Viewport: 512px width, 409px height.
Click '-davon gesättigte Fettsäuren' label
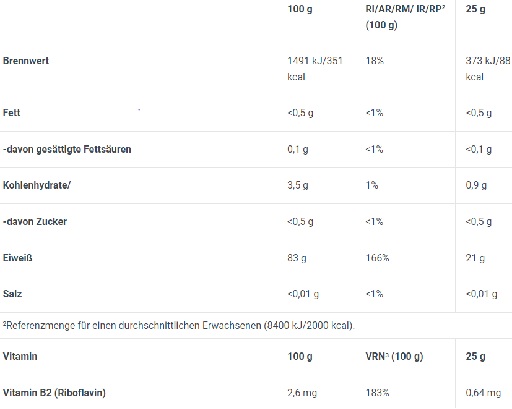tap(67, 149)
